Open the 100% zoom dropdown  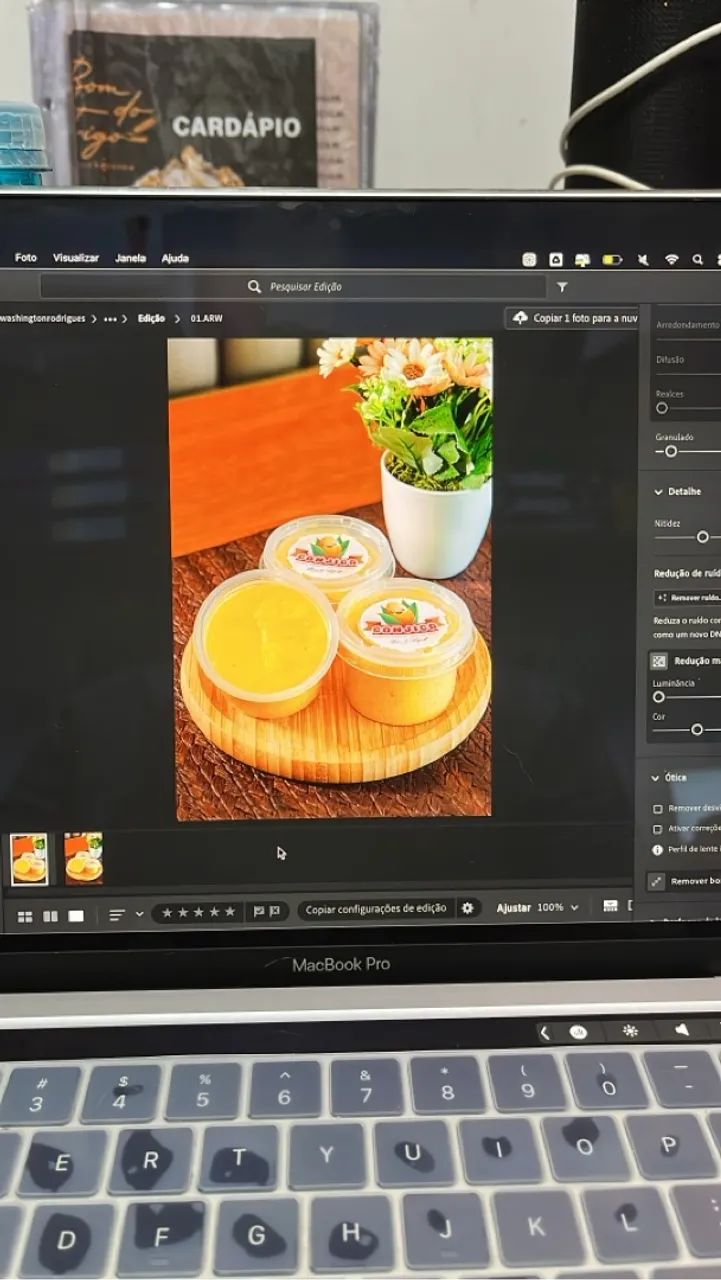point(558,908)
